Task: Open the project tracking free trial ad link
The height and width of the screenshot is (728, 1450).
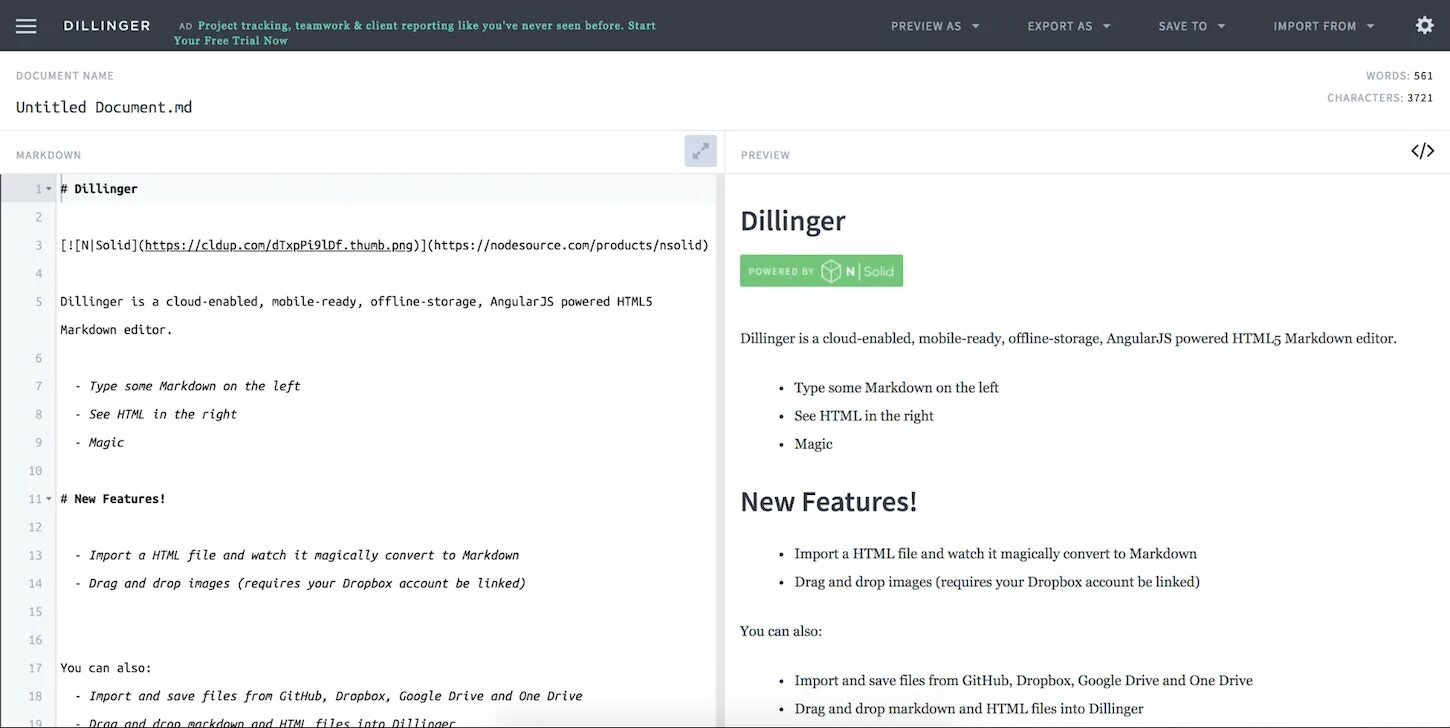Action: click(x=414, y=33)
